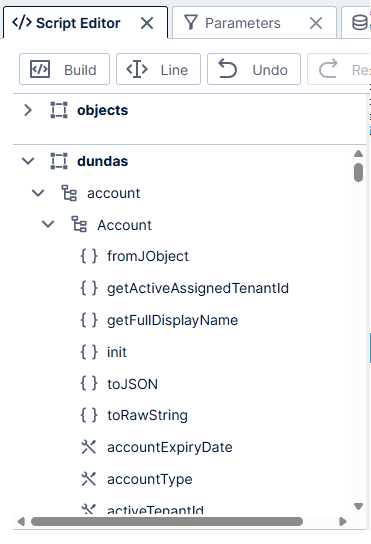The image size is (371, 544).
Task: Select the fromJObject method
Action: (148, 256)
